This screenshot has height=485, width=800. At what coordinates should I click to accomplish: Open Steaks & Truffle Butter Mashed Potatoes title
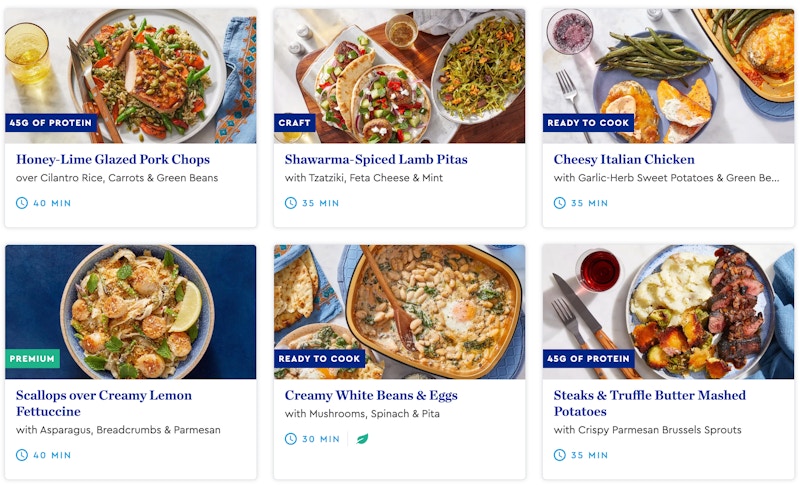coord(649,403)
